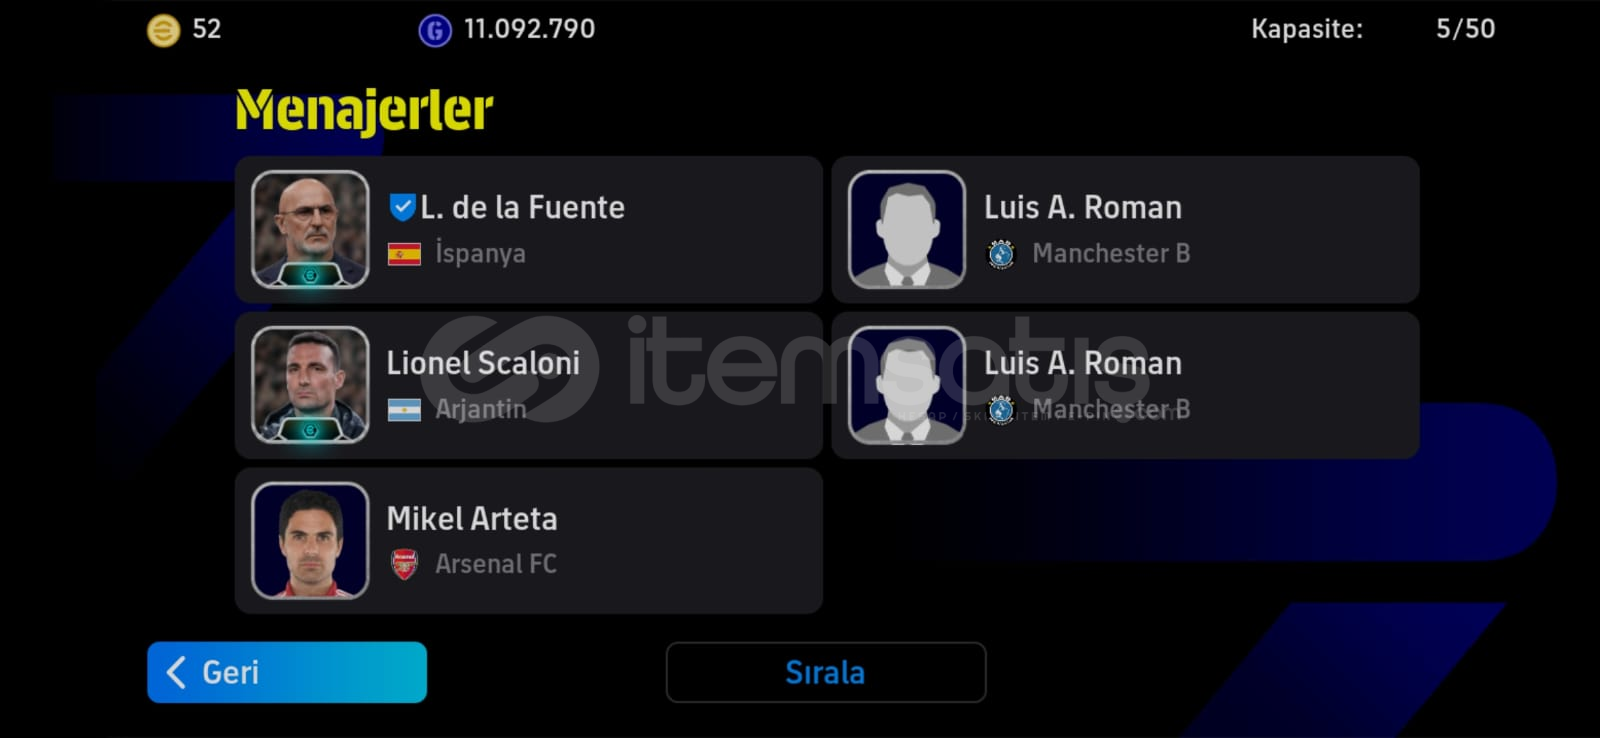Click the Argentina flag icon

coord(404,410)
